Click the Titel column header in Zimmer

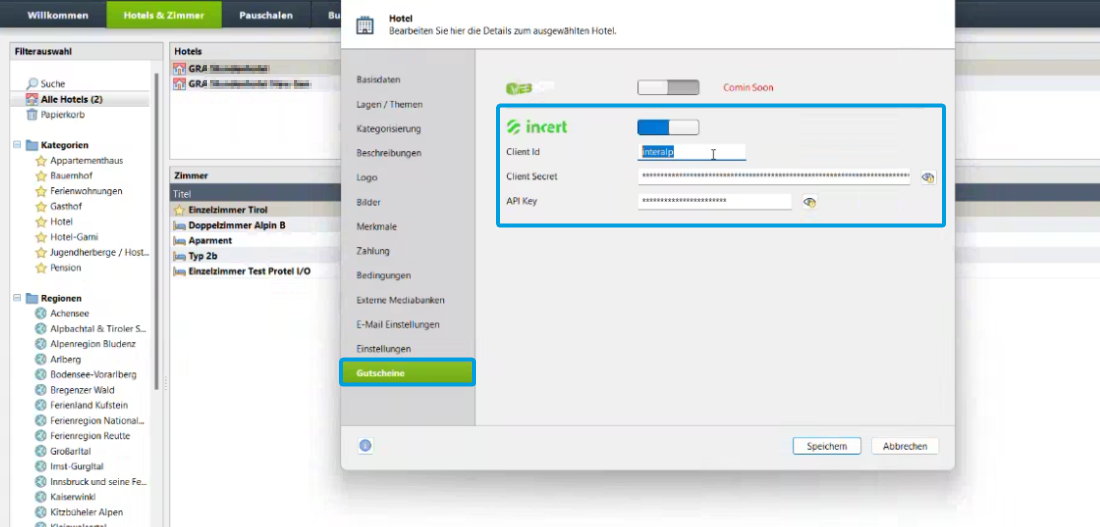[182, 194]
